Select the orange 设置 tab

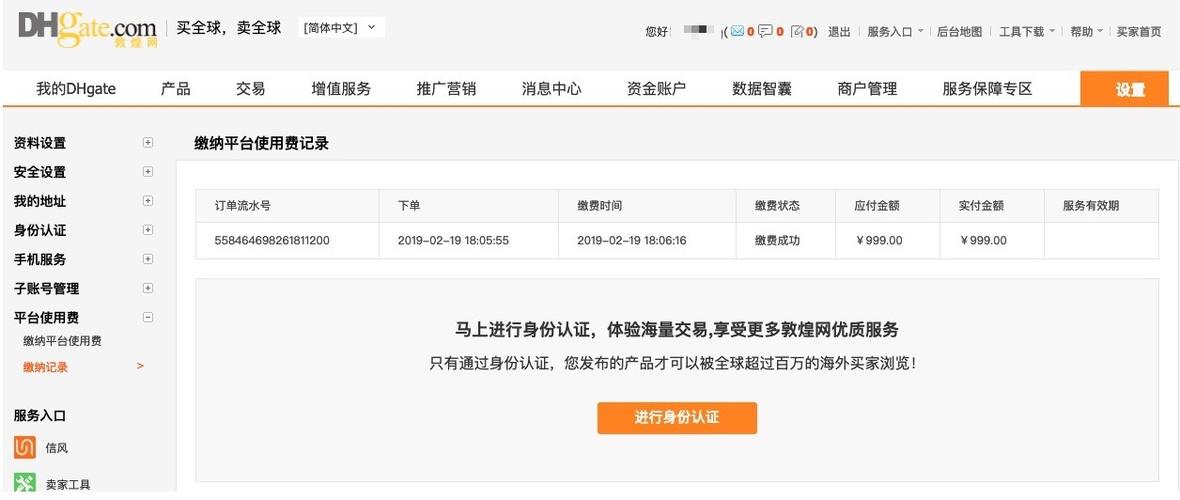click(1124, 89)
